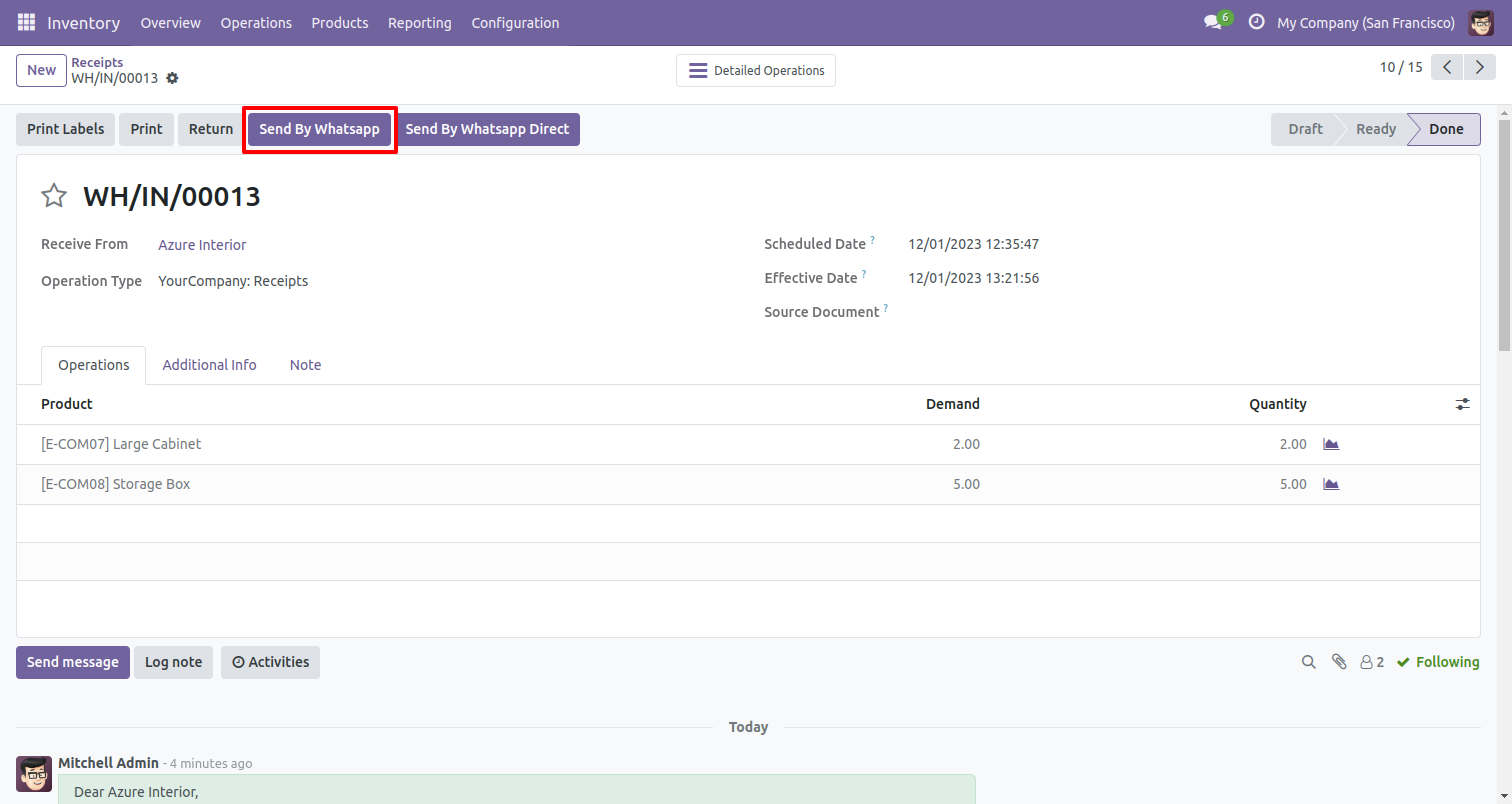Click Print Labels button
This screenshot has width=1512, height=804.
[65, 129]
